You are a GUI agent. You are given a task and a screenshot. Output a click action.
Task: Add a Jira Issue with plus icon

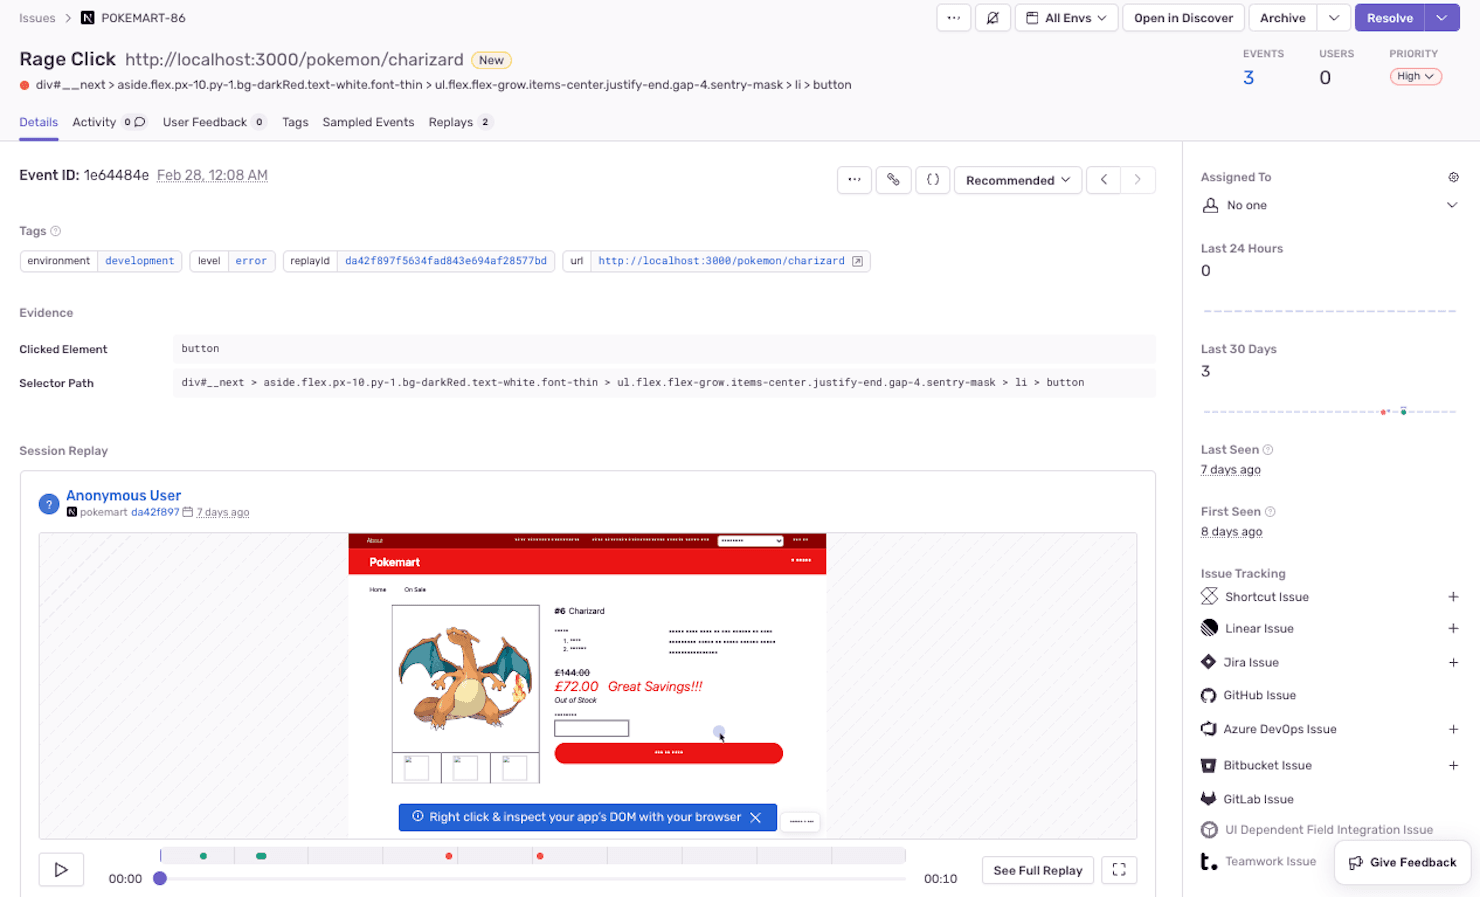coord(1453,662)
